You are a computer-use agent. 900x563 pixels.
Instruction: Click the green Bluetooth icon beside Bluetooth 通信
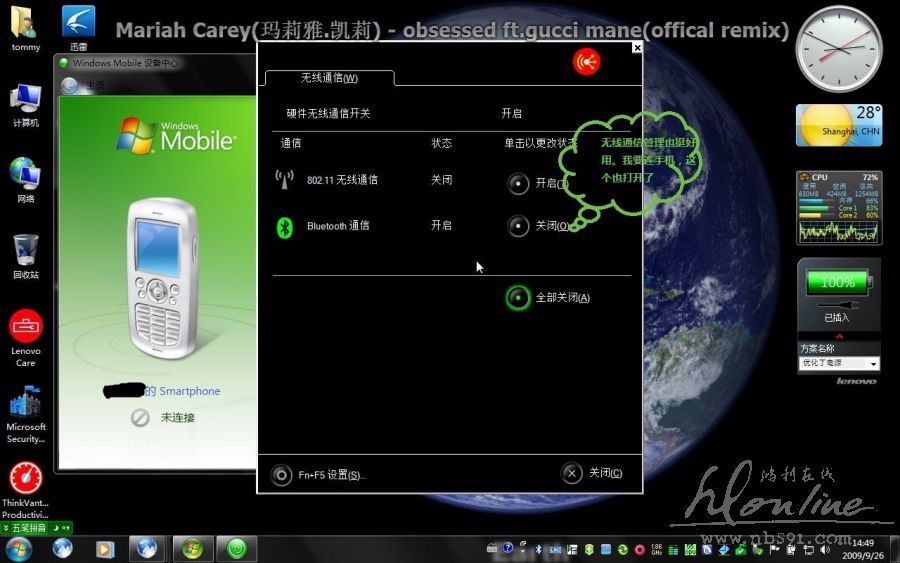[285, 227]
